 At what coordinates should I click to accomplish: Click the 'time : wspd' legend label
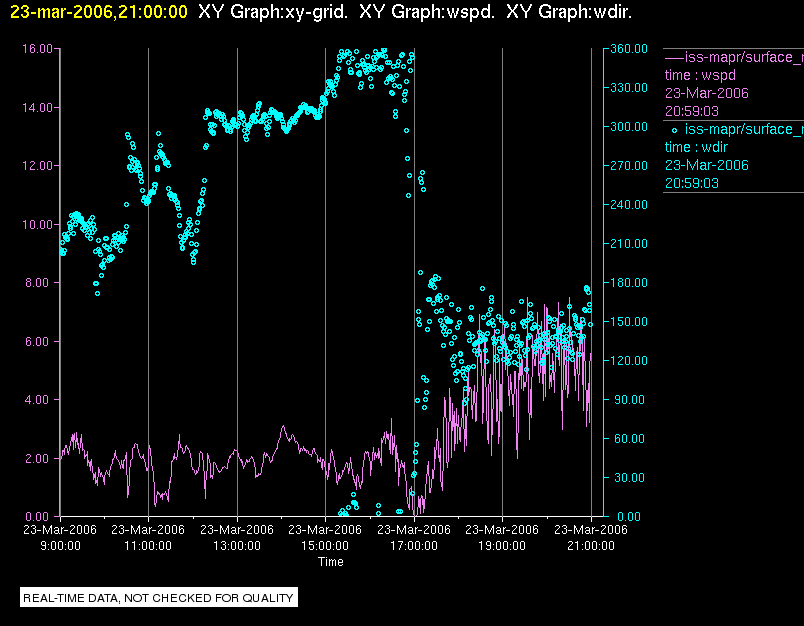pos(700,75)
